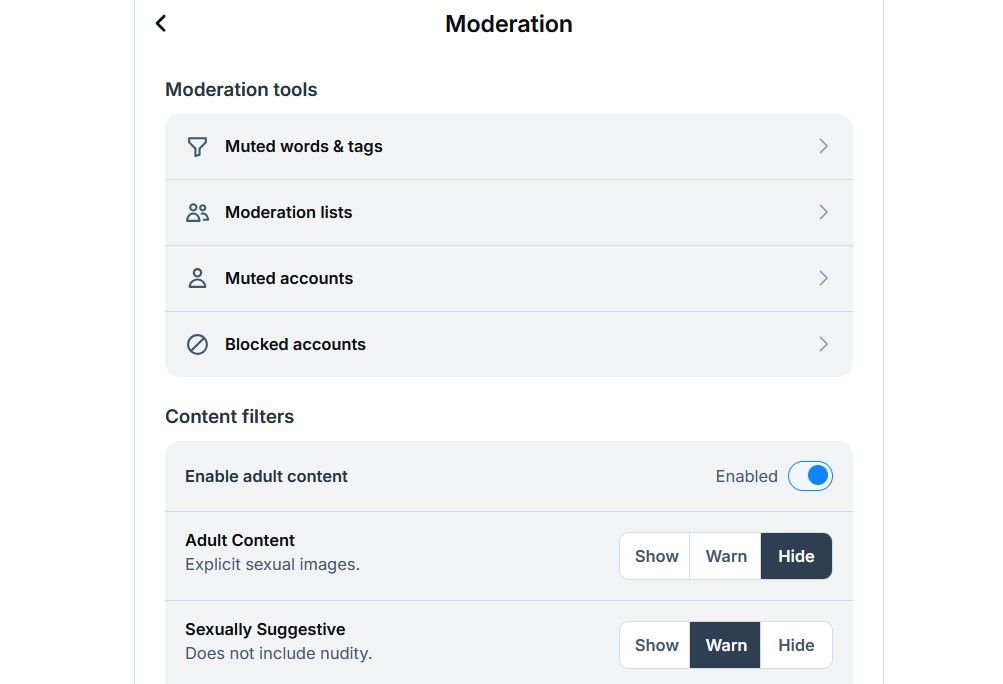Toggle the Enable adult content switch
This screenshot has height=684, width=1003.
click(810, 476)
